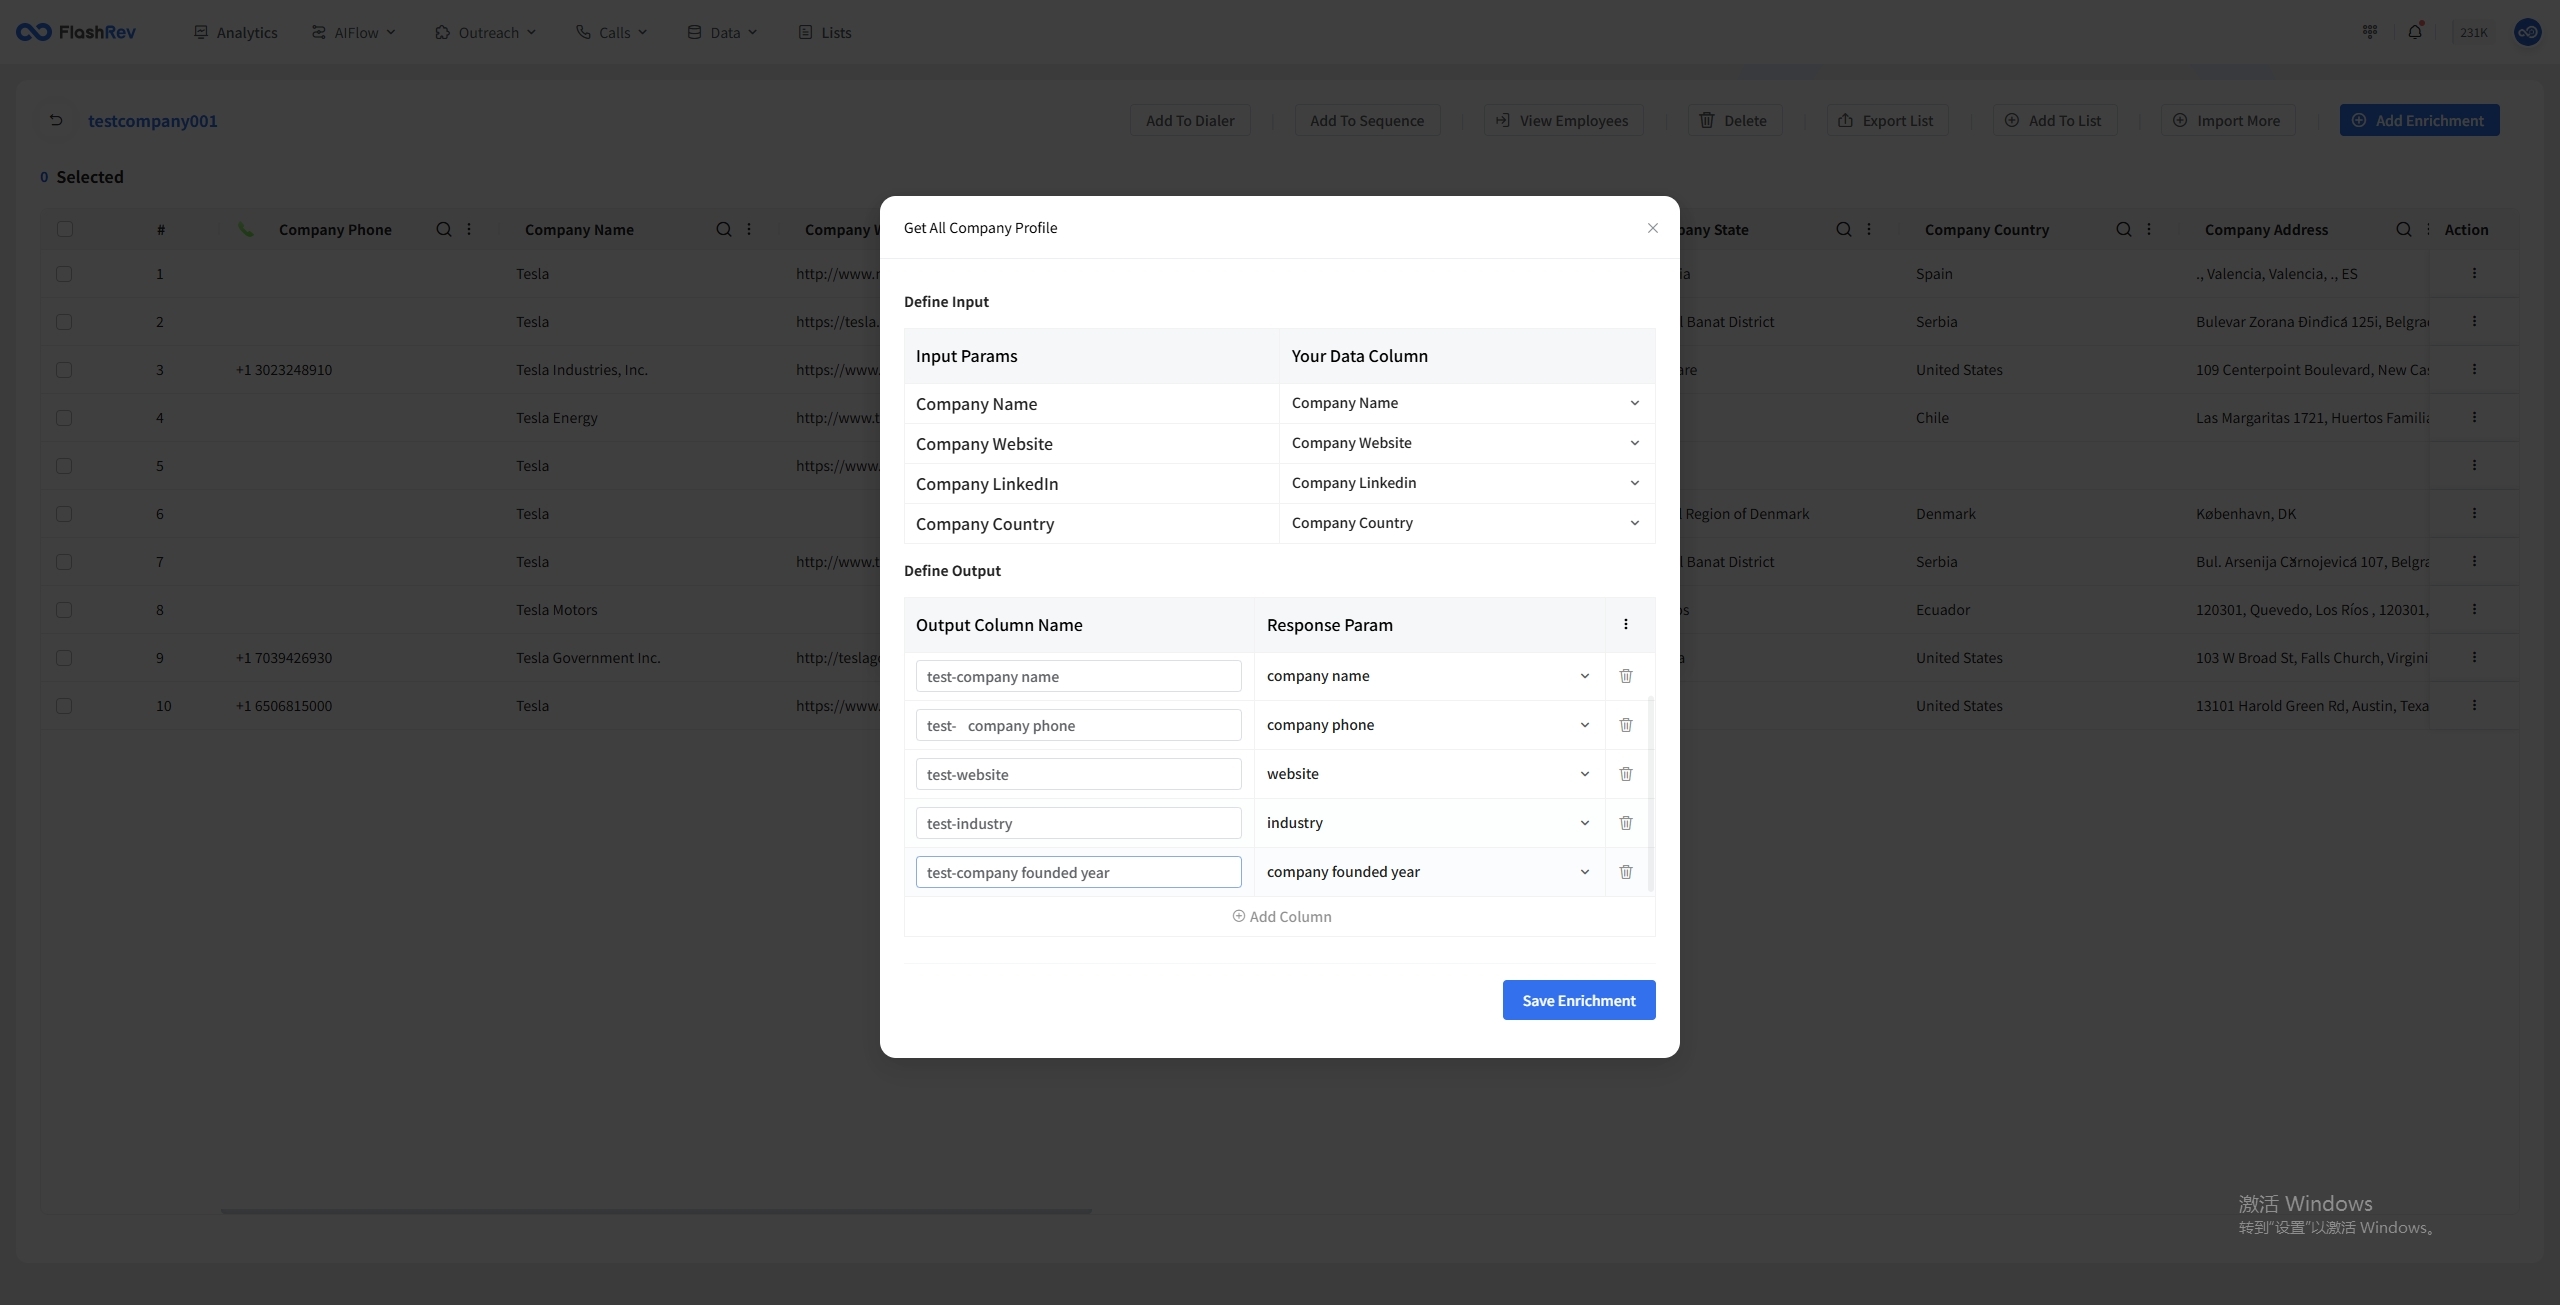
Task: Remove the company founded year output row
Action: (x=1625, y=872)
